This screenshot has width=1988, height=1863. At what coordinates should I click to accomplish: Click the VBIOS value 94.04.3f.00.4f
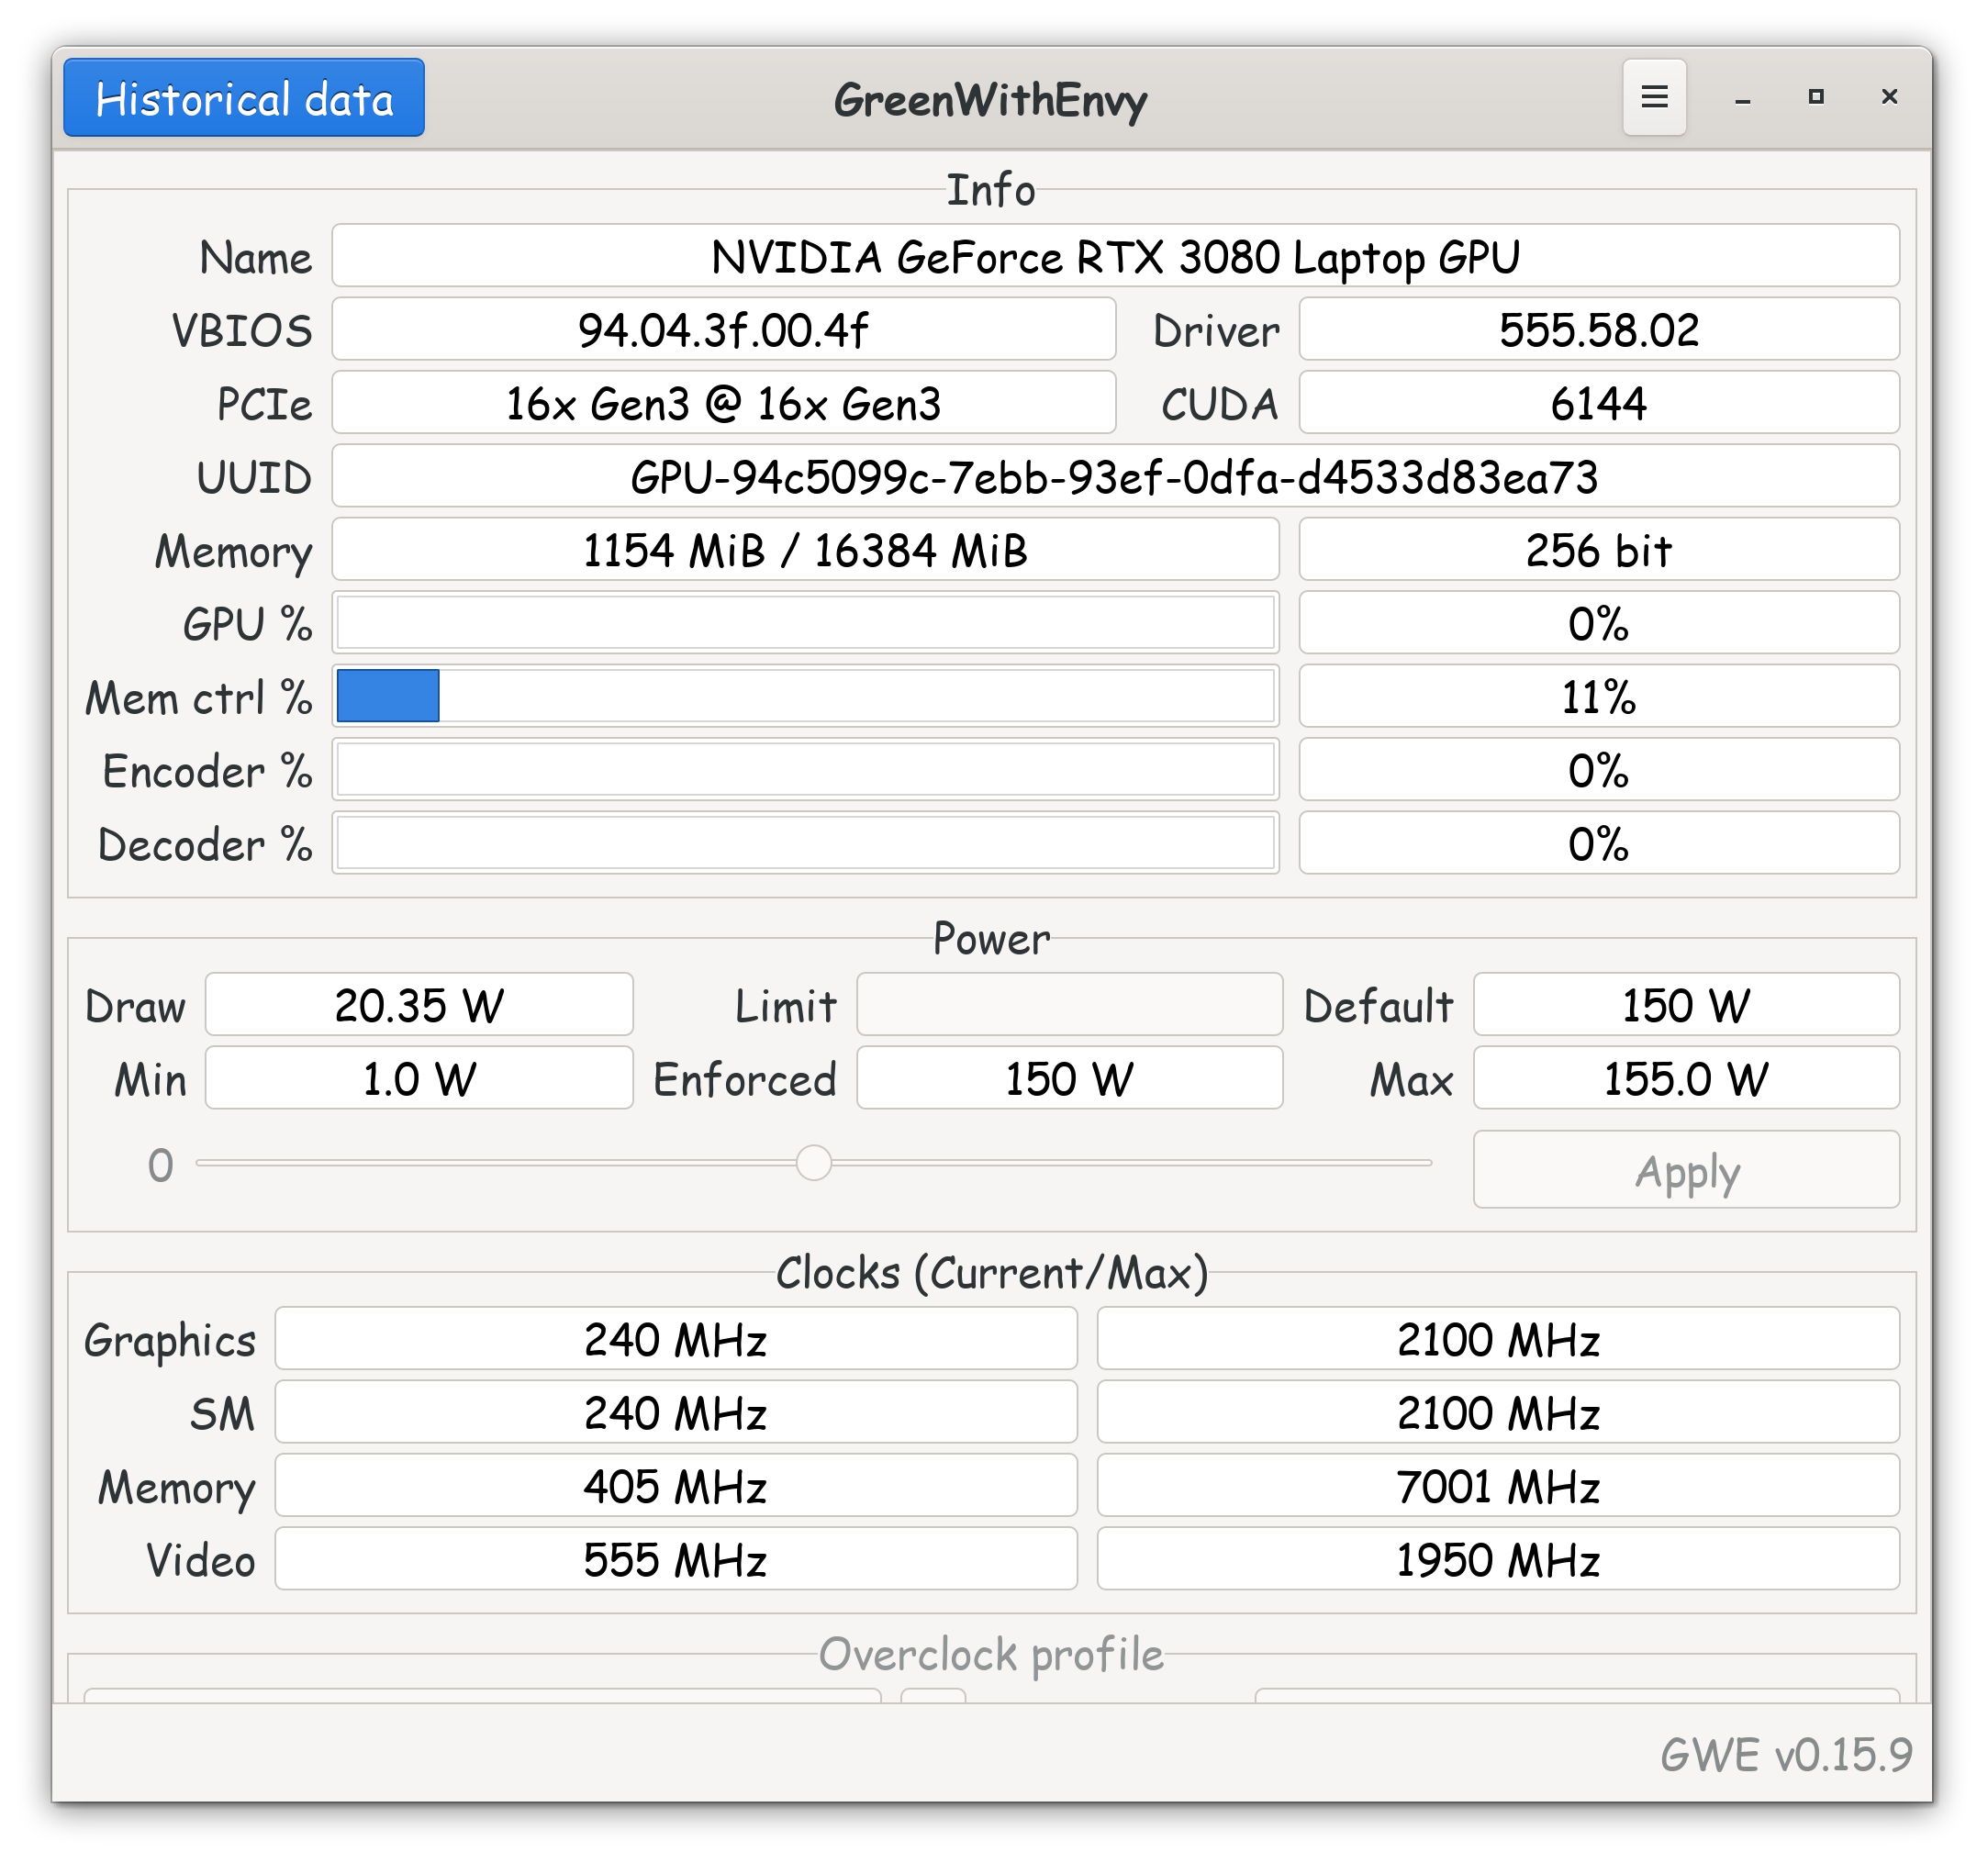(724, 329)
